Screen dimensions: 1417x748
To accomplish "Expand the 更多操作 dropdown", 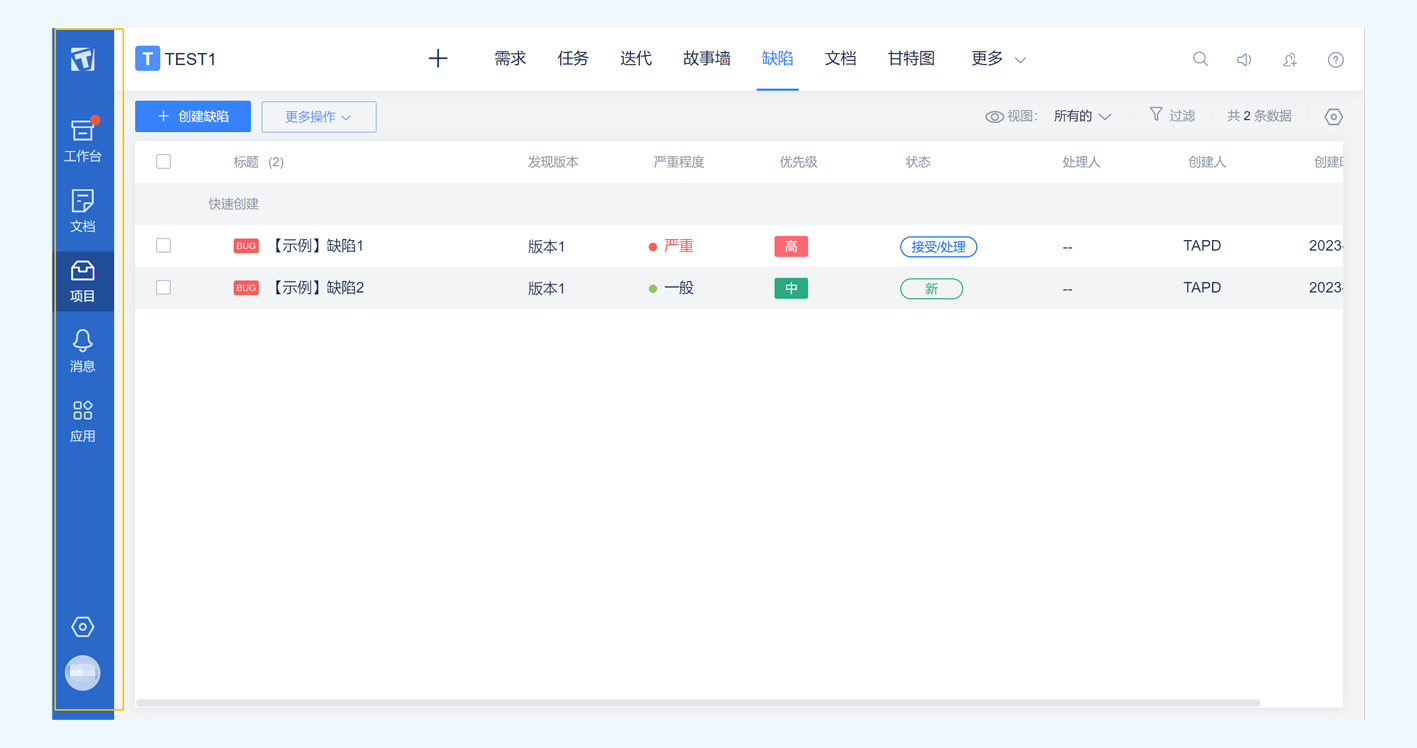I will (319, 117).
